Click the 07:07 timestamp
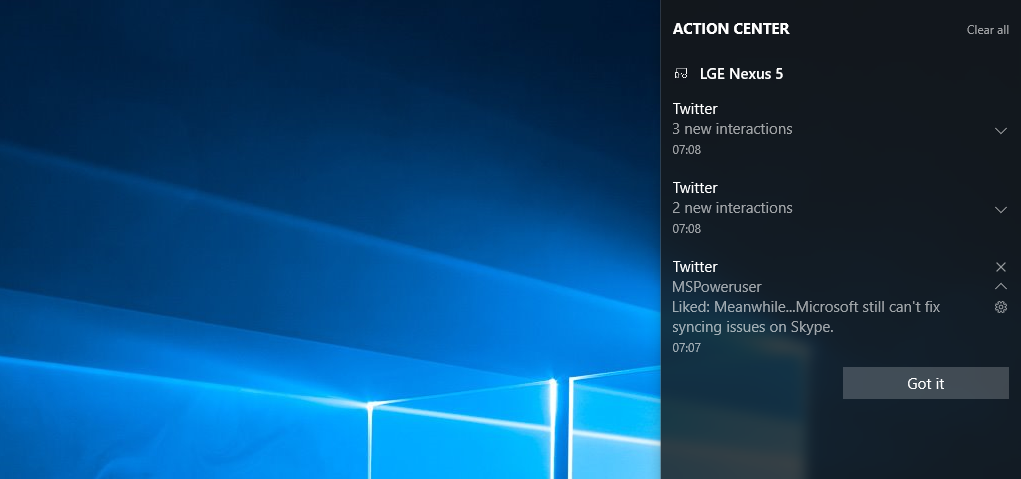 click(686, 348)
